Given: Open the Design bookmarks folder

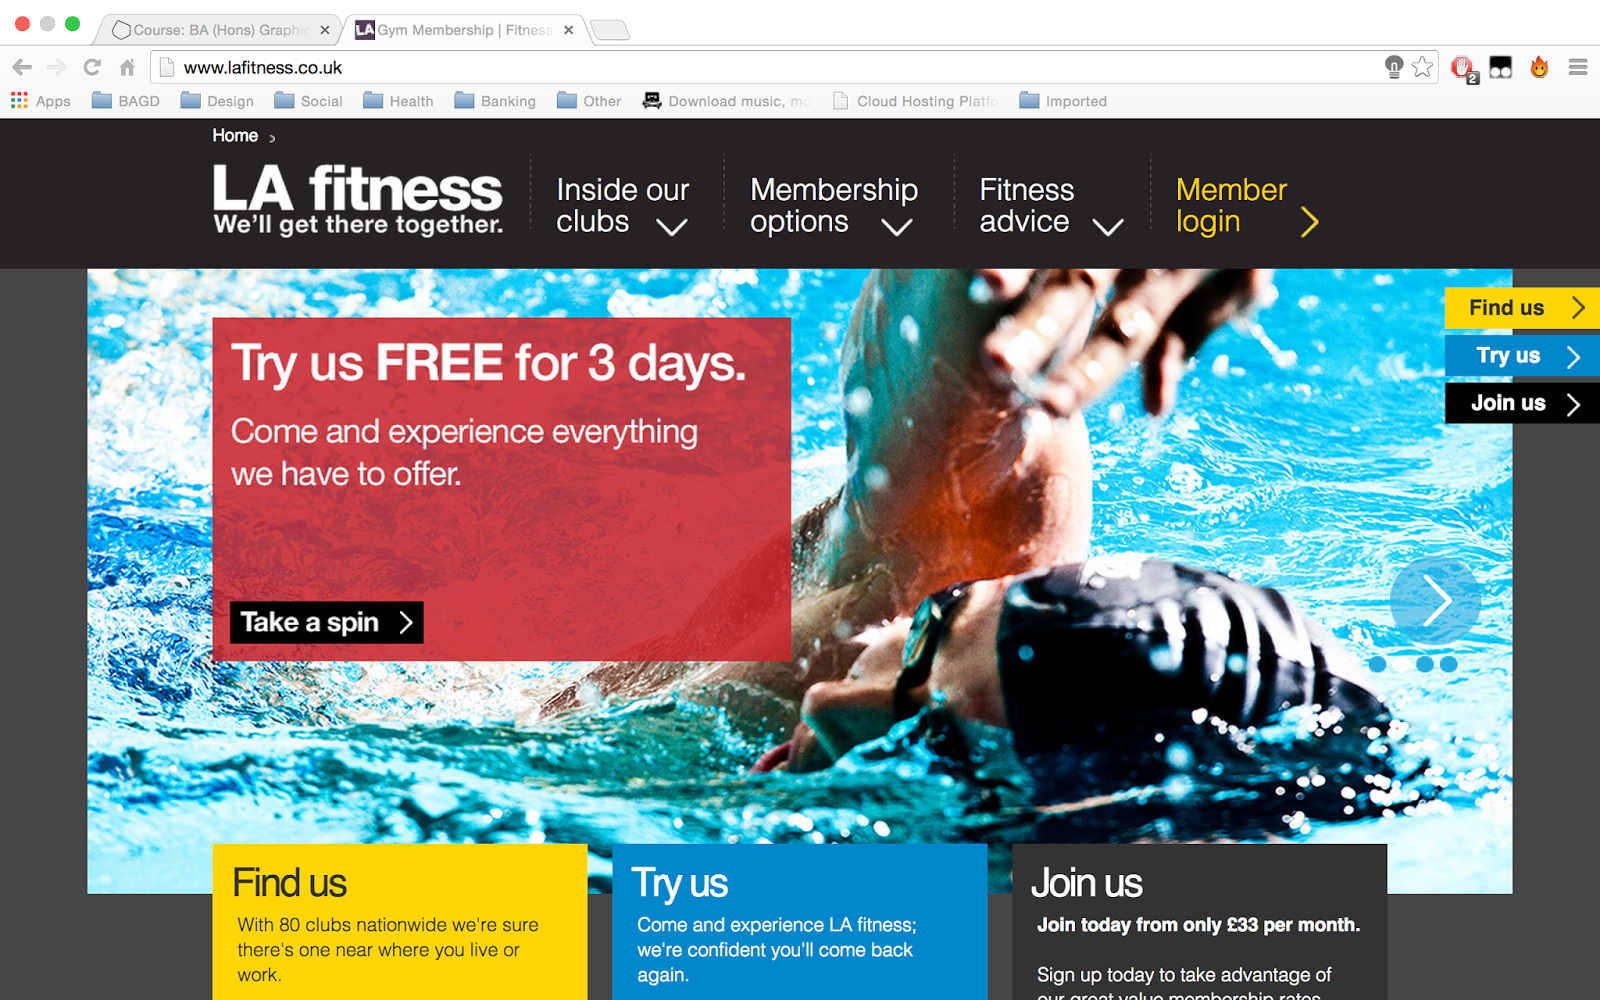Looking at the screenshot, I should click(x=217, y=101).
